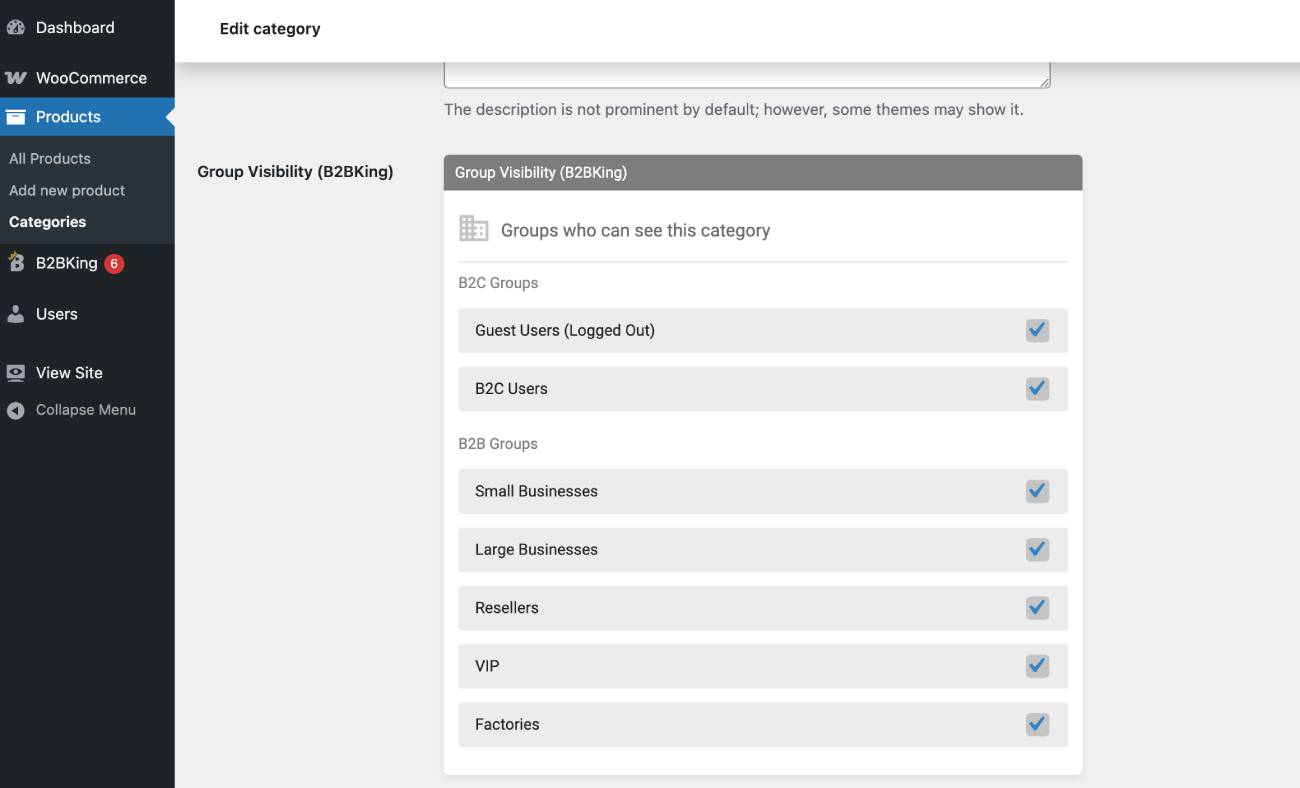The height and width of the screenshot is (788, 1300).
Task: Click the description textarea resize handle
Action: (x=1044, y=82)
